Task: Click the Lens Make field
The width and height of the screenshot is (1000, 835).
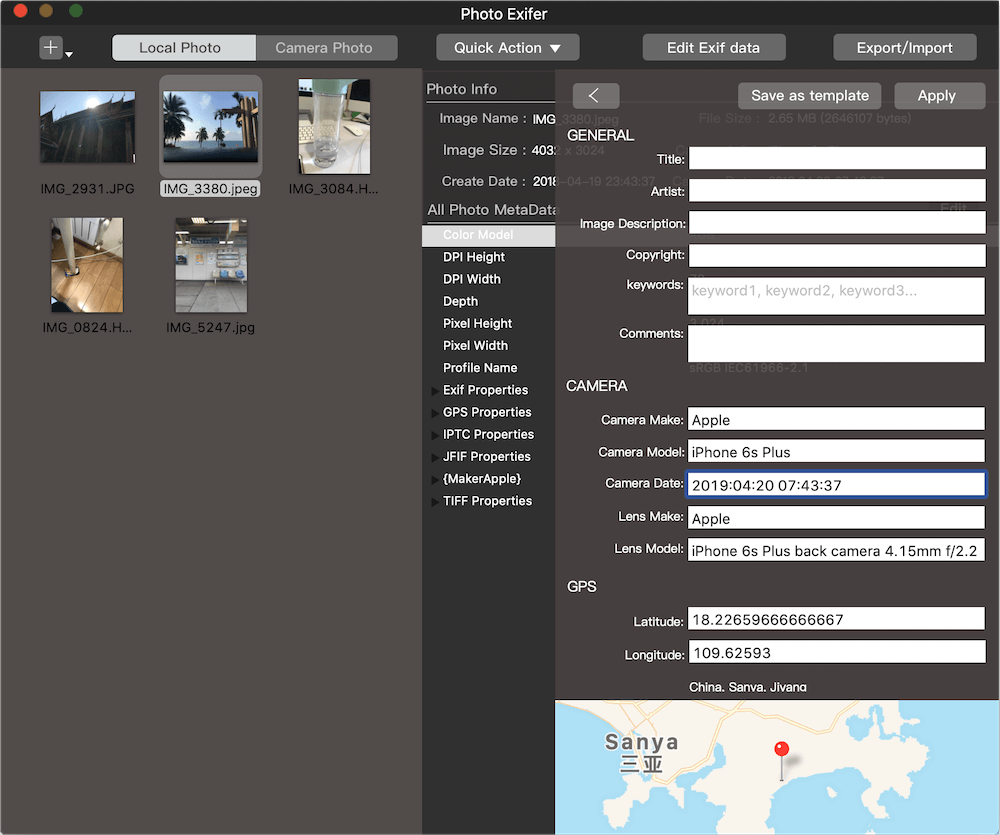Action: (x=836, y=517)
